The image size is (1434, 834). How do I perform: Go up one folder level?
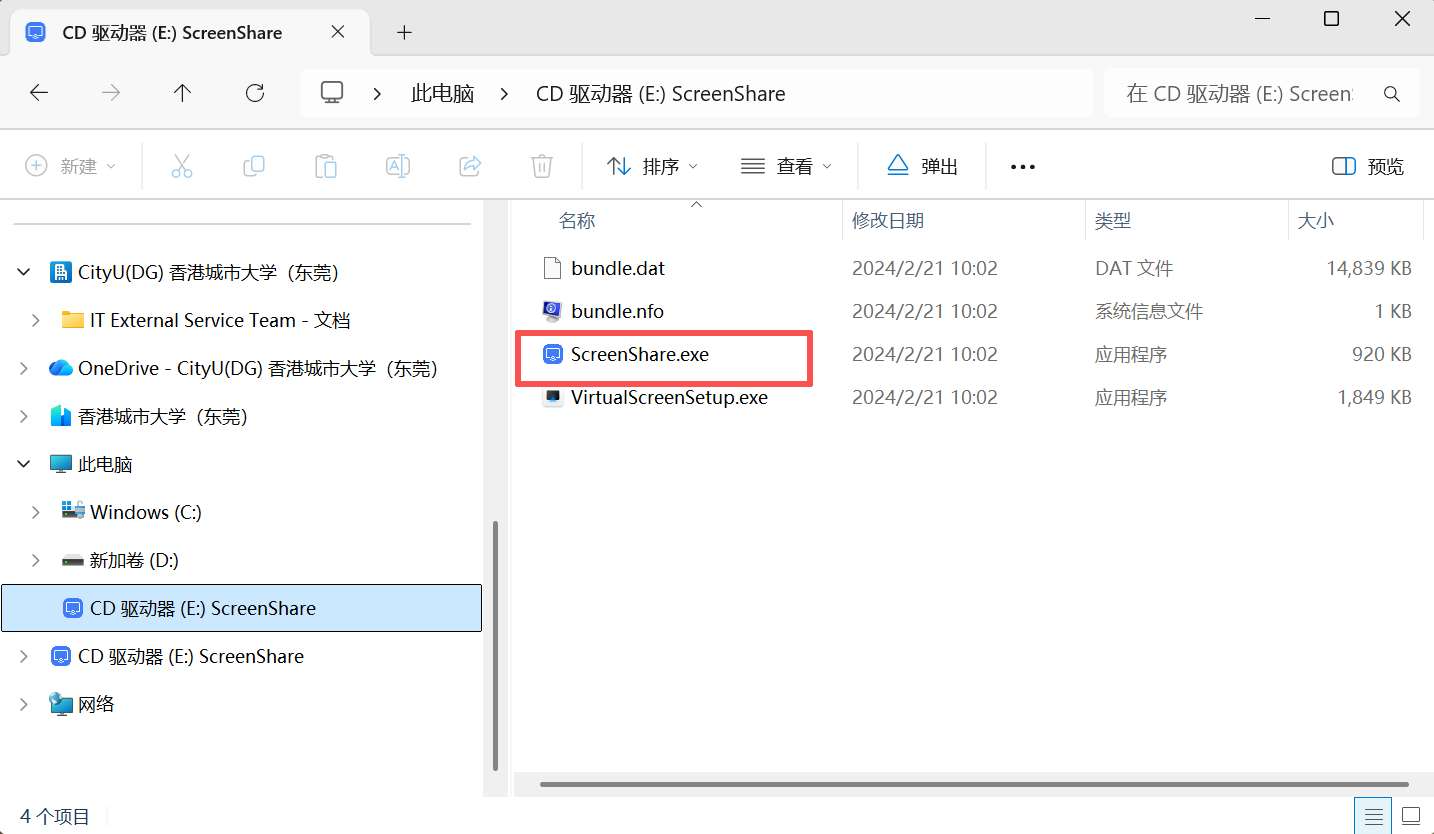point(182,93)
